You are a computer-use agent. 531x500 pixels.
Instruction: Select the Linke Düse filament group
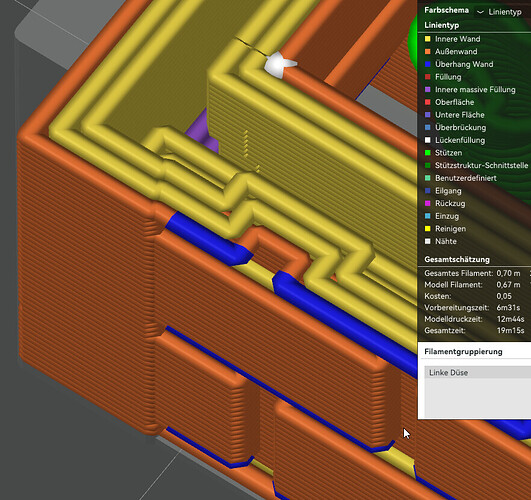coord(477,373)
